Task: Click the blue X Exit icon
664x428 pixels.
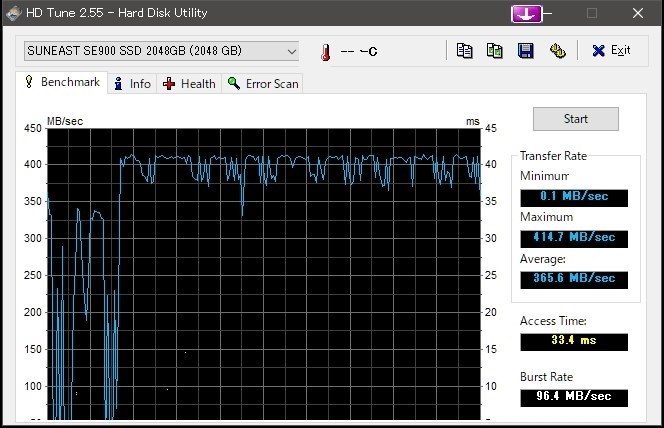Action: point(598,51)
